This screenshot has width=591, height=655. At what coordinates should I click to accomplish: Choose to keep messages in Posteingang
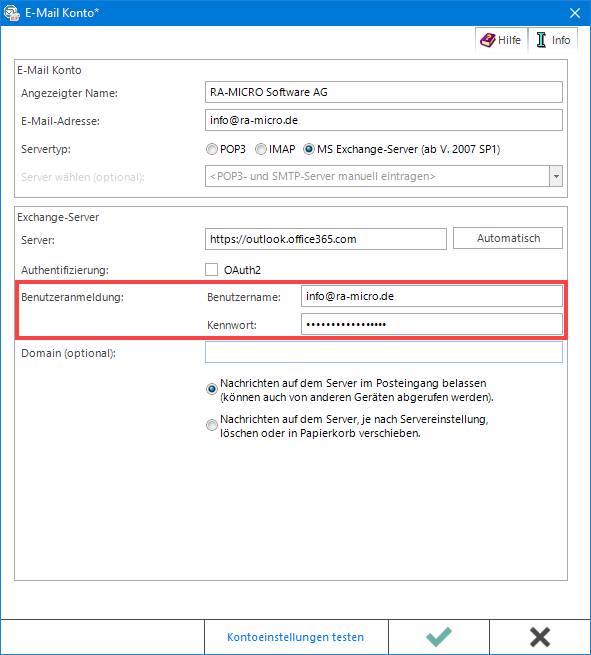(212, 389)
